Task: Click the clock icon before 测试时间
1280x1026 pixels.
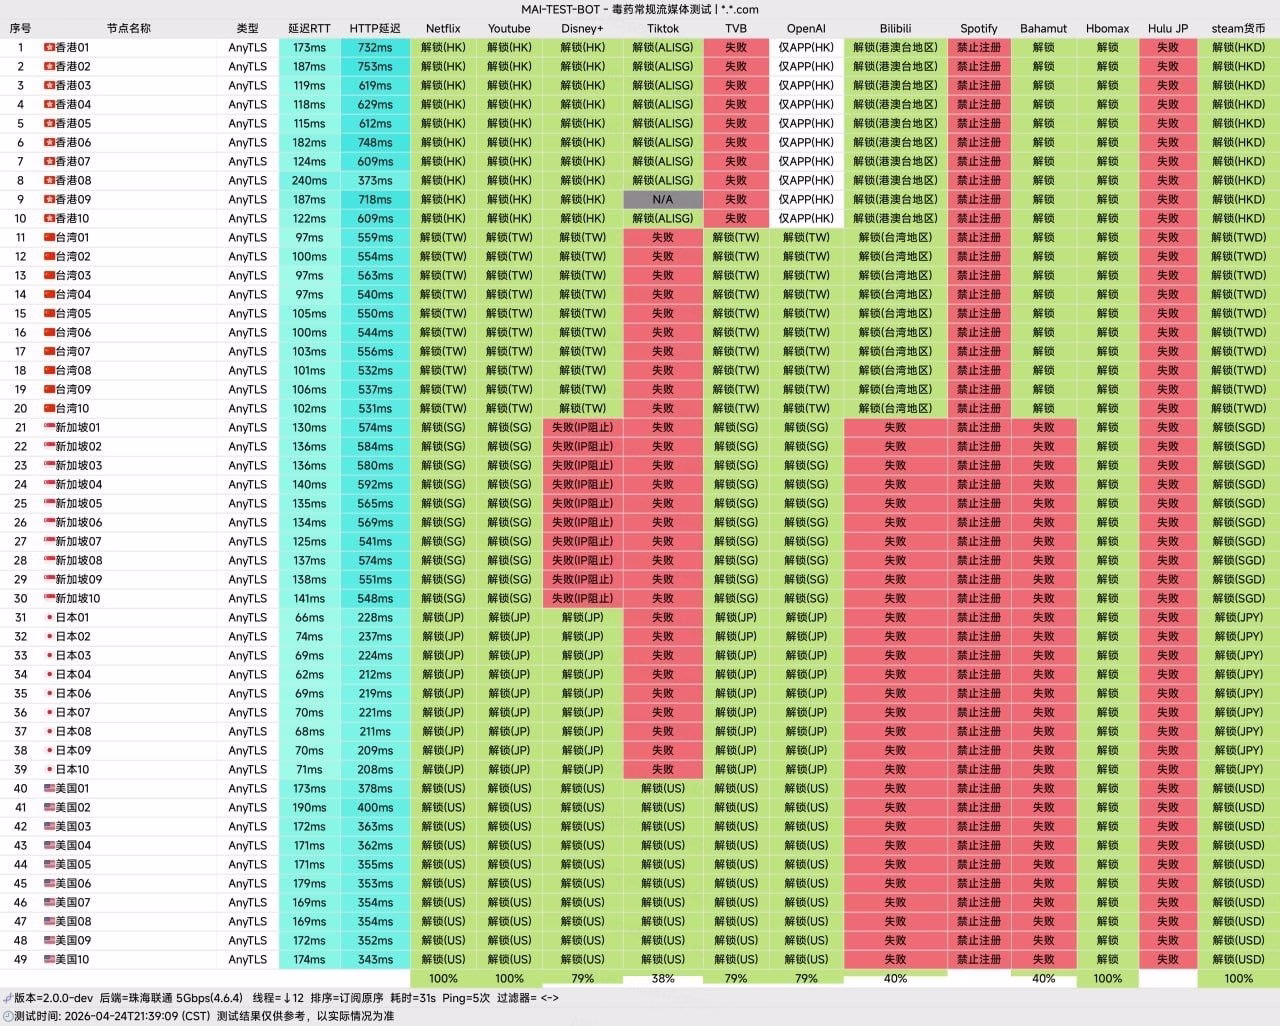Action: (x=7, y=1016)
